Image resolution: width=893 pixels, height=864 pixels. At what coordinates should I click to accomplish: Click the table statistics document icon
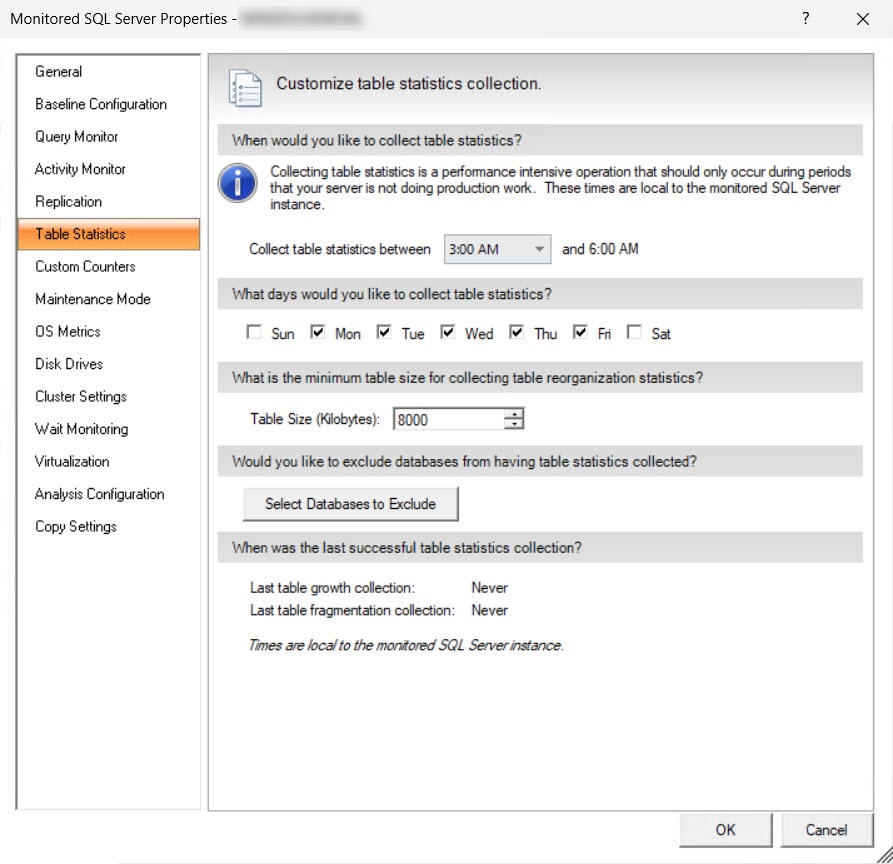245,86
